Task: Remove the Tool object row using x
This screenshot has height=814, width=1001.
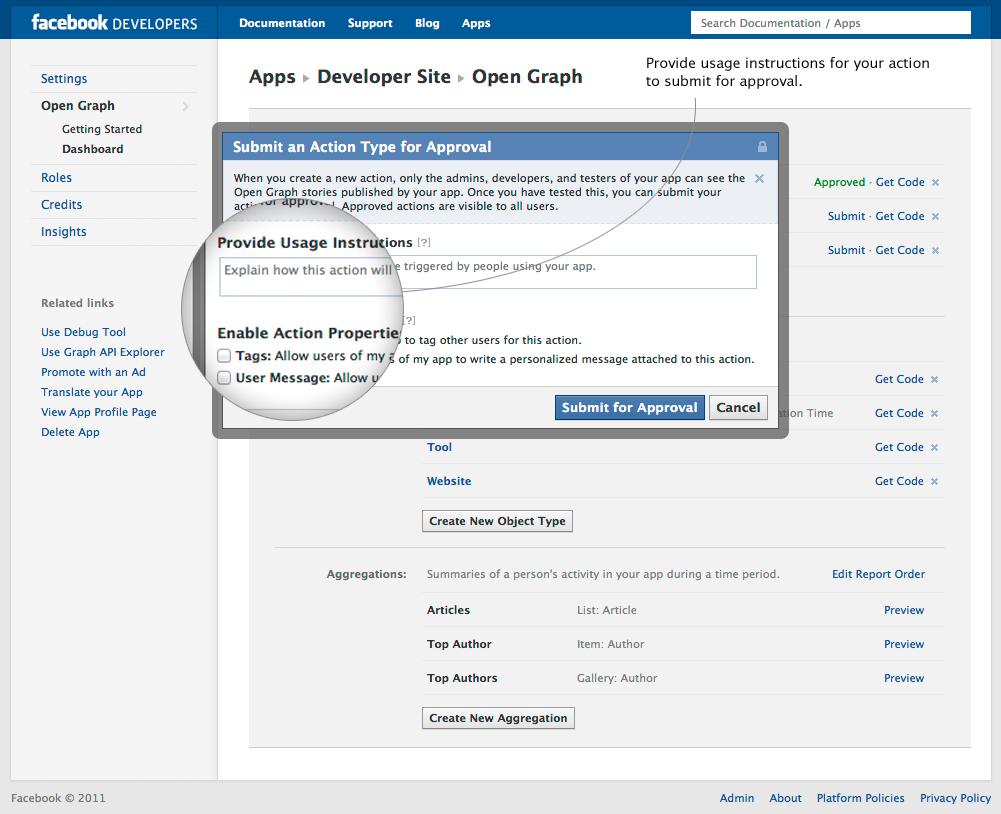Action: [x=935, y=448]
